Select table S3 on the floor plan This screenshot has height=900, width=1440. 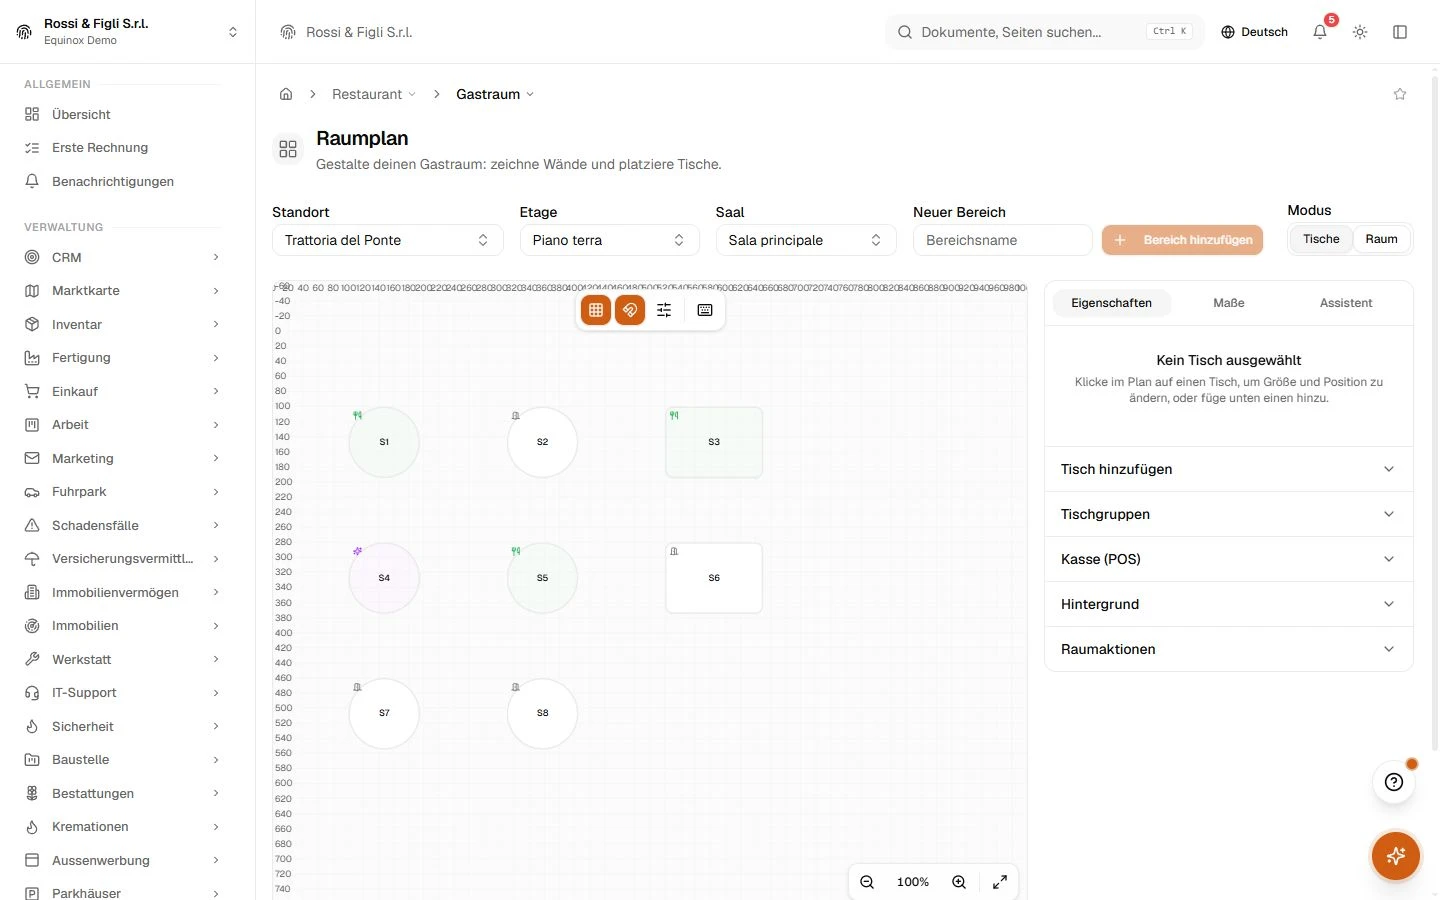(714, 442)
